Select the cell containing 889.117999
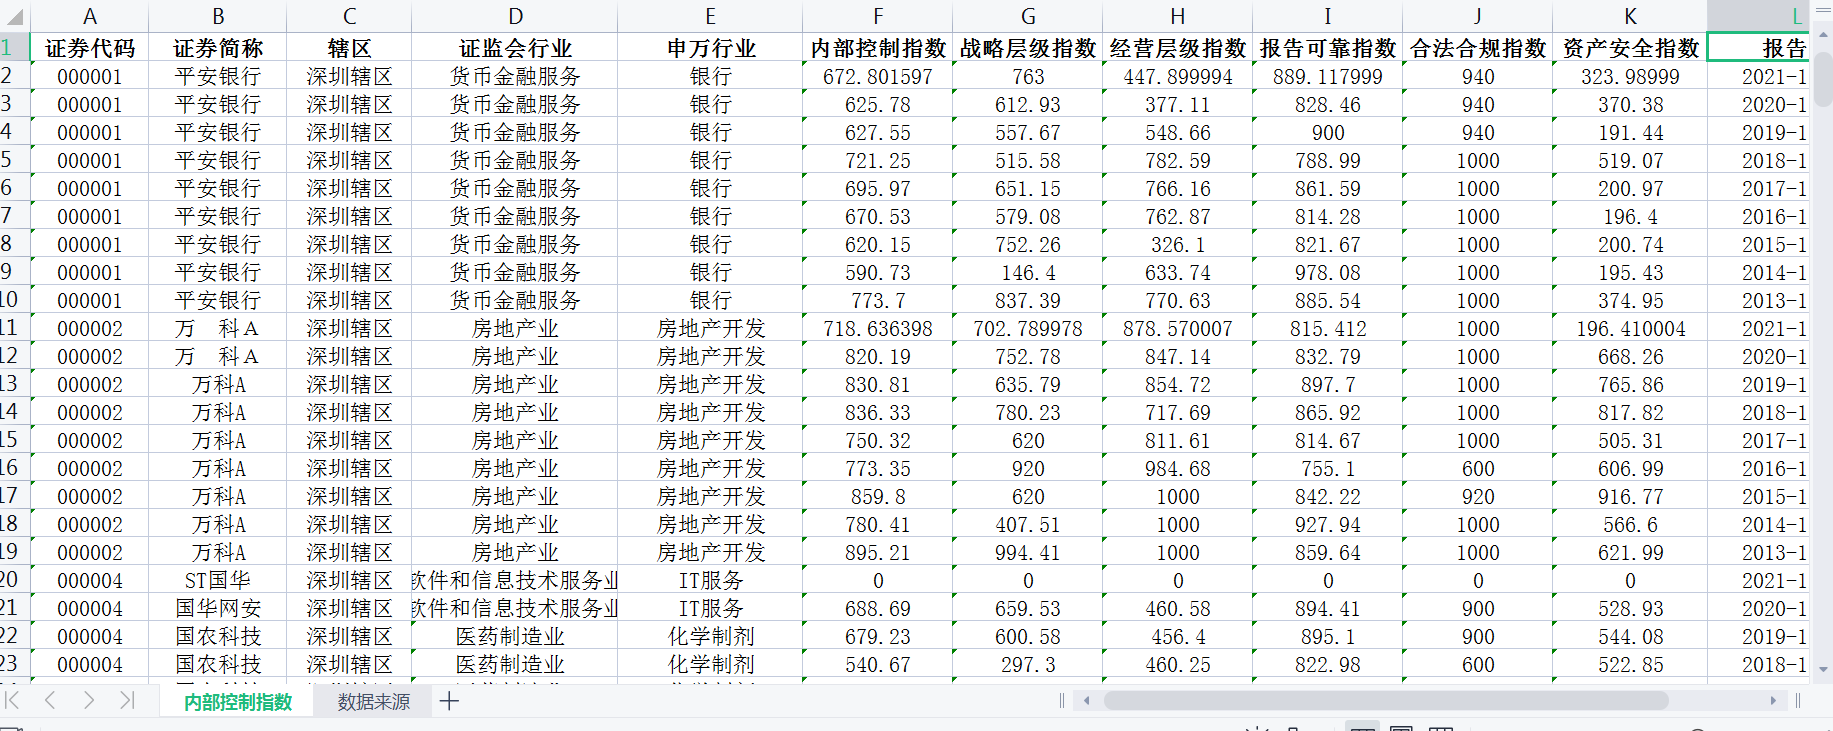This screenshot has width=1833, height=731. coord(1328,76)
